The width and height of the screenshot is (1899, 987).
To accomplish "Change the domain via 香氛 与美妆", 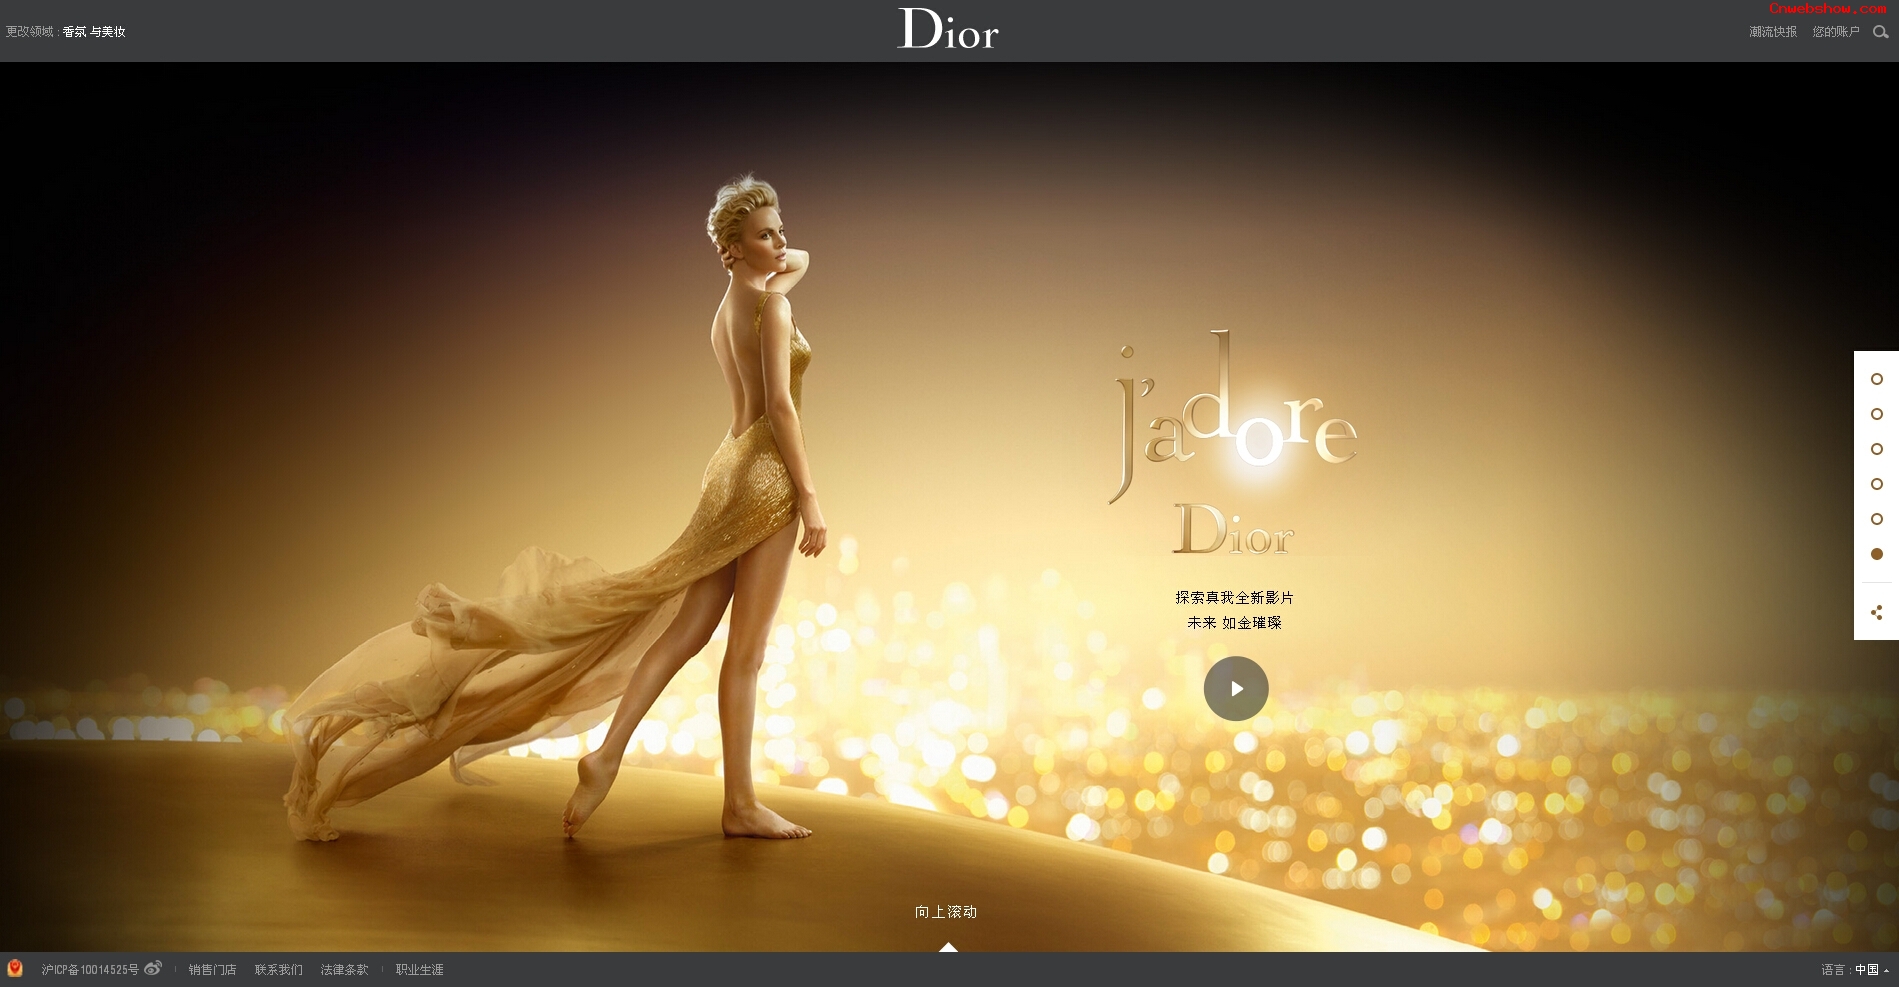I will tap(94, 32).
